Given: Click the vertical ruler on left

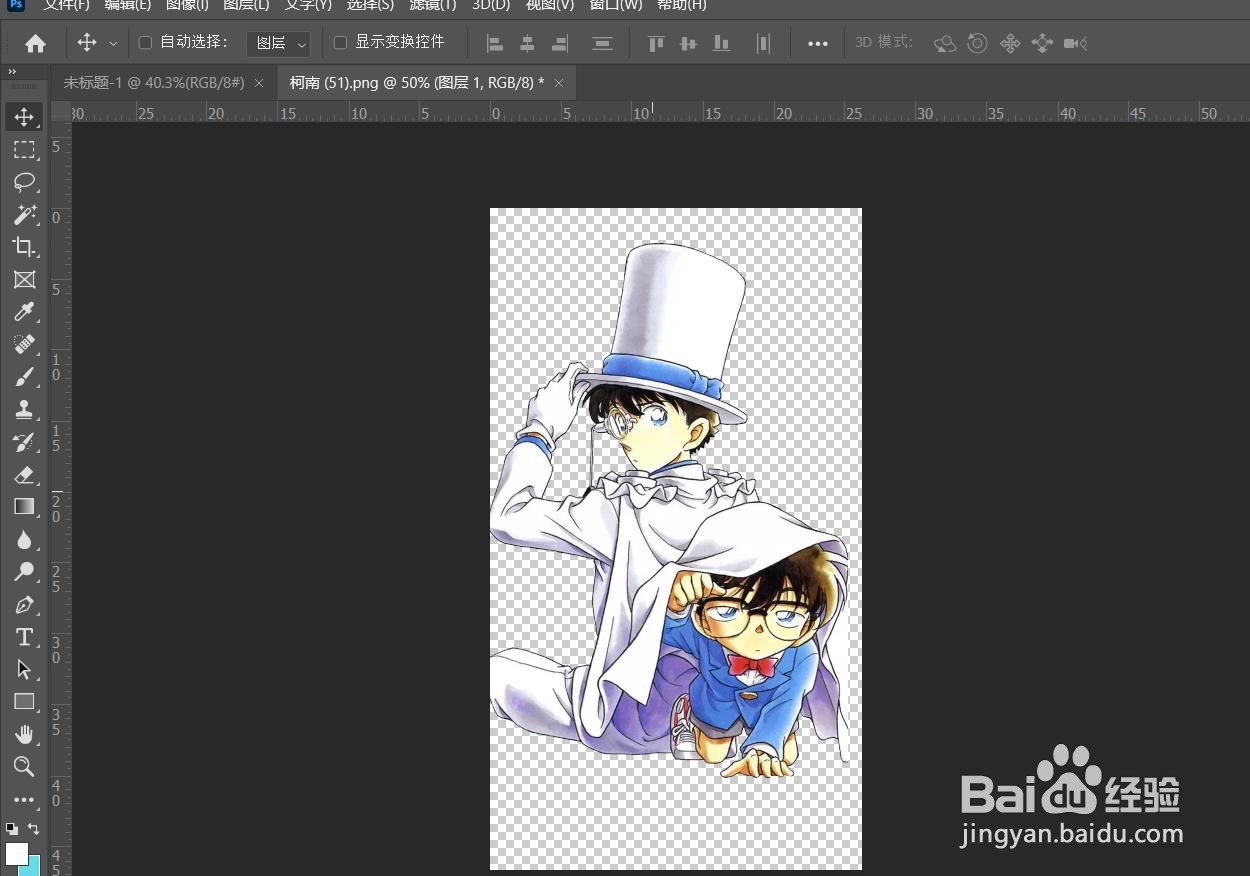Looking at the screenshot, I should 61,500.
